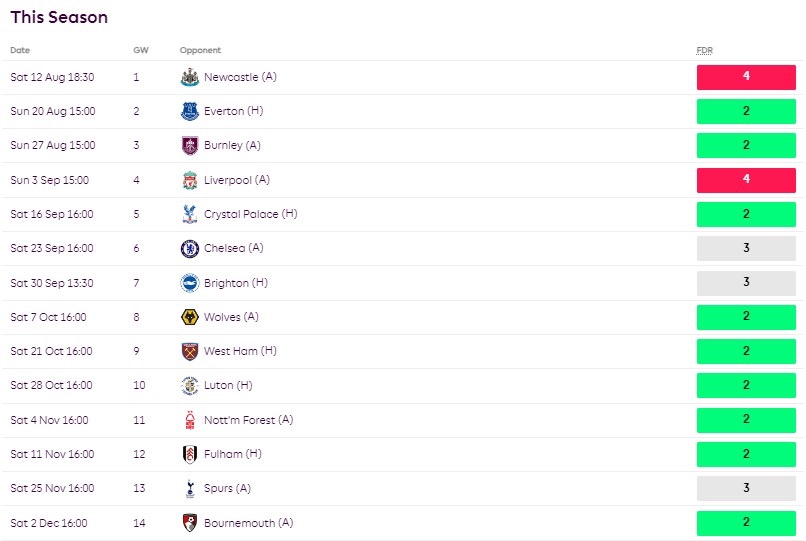Image resolution: width=806 pixels, height=541 pixels.
Task: Click the Chelsea club badge
Action: coord(189,248)
